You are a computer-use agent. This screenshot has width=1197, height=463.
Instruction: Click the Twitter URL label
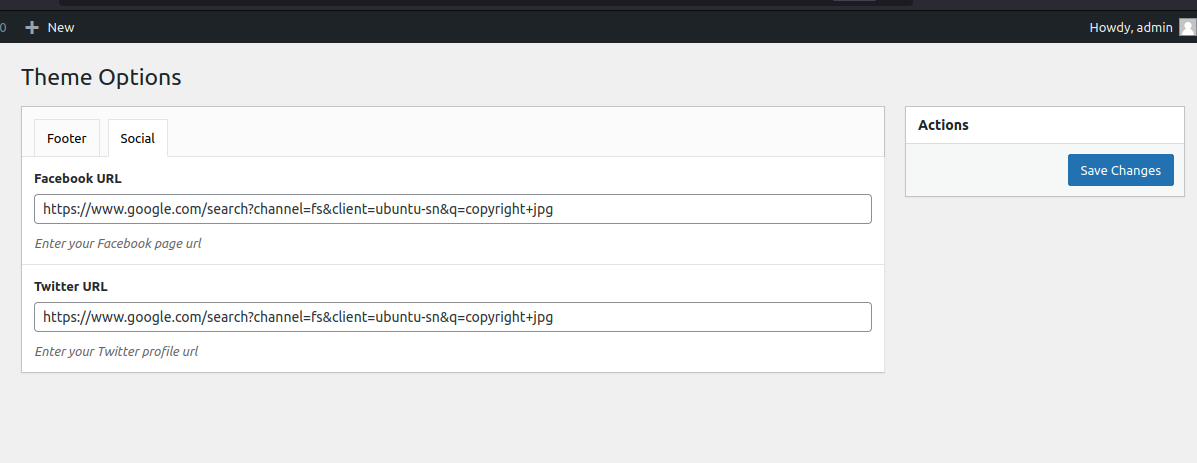click(71, 287)
